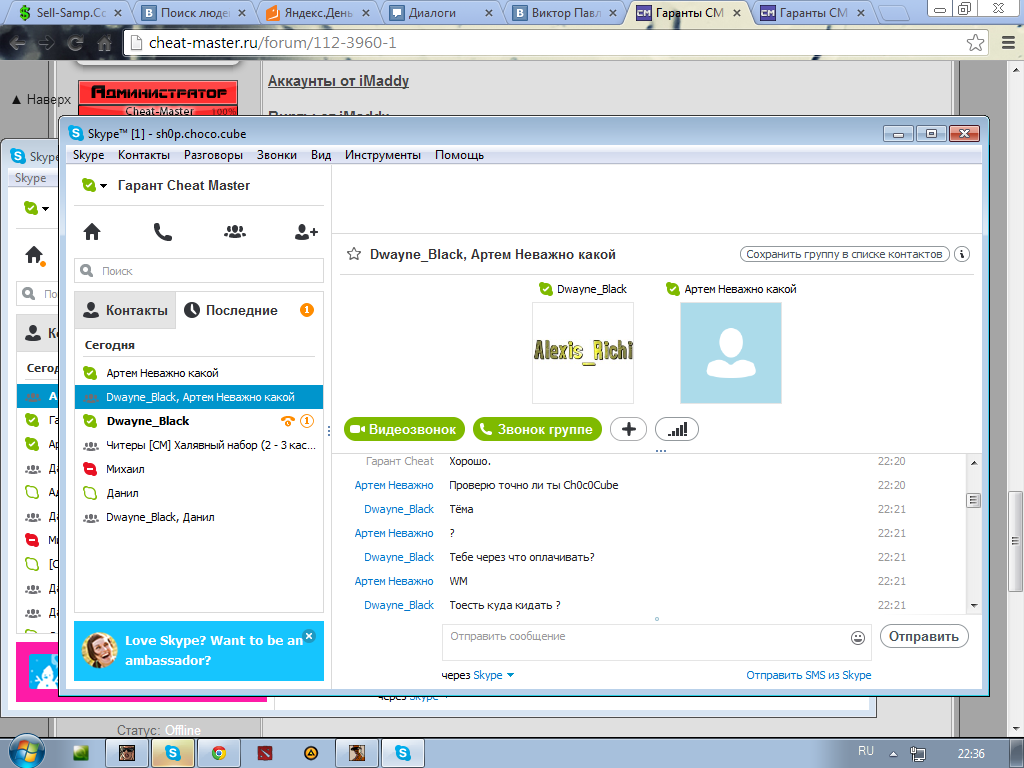Reload the cheat-master.ru page
Image resolution: width=1024 pixels, height=768 pixels.
(x=76, y=43)
